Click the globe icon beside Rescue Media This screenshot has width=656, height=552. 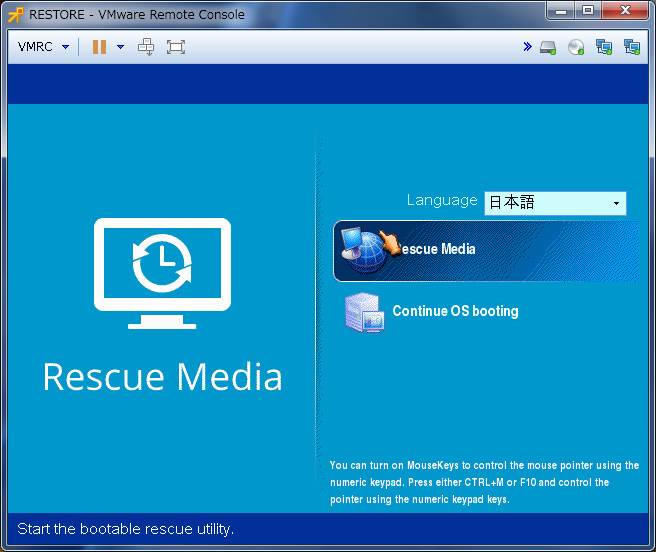(362, 251)
